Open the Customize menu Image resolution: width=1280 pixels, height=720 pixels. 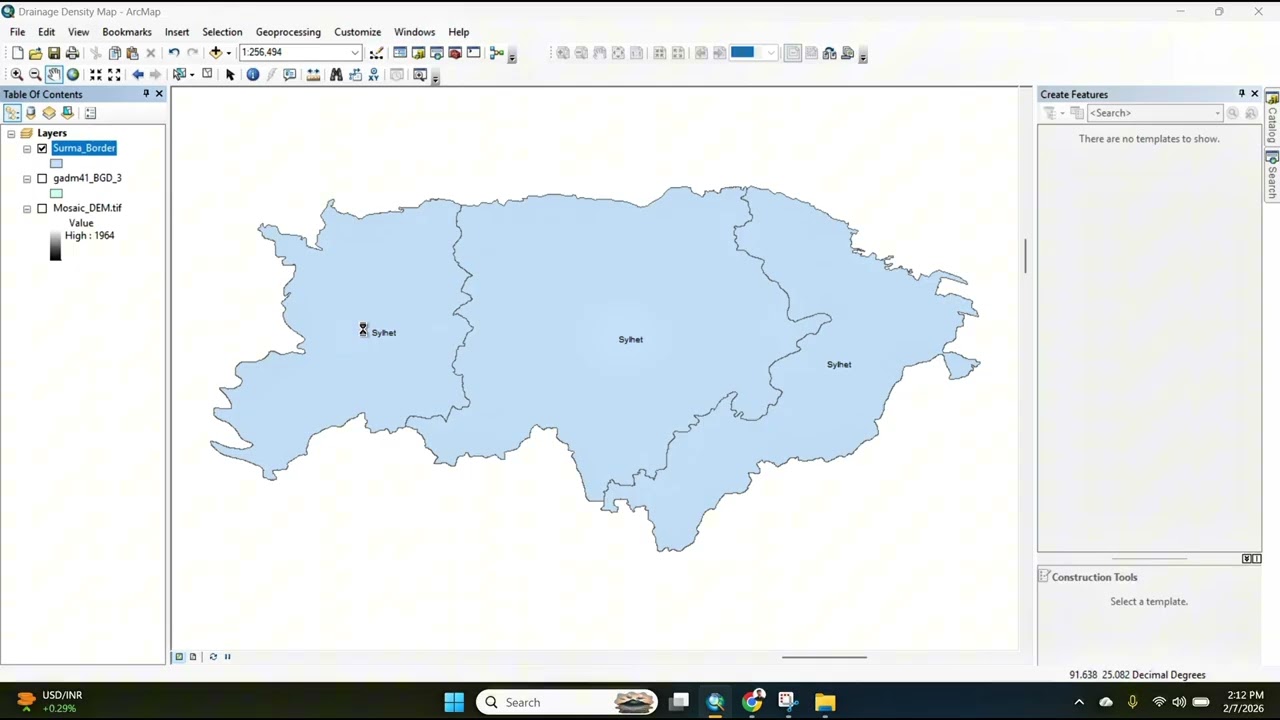357,32
